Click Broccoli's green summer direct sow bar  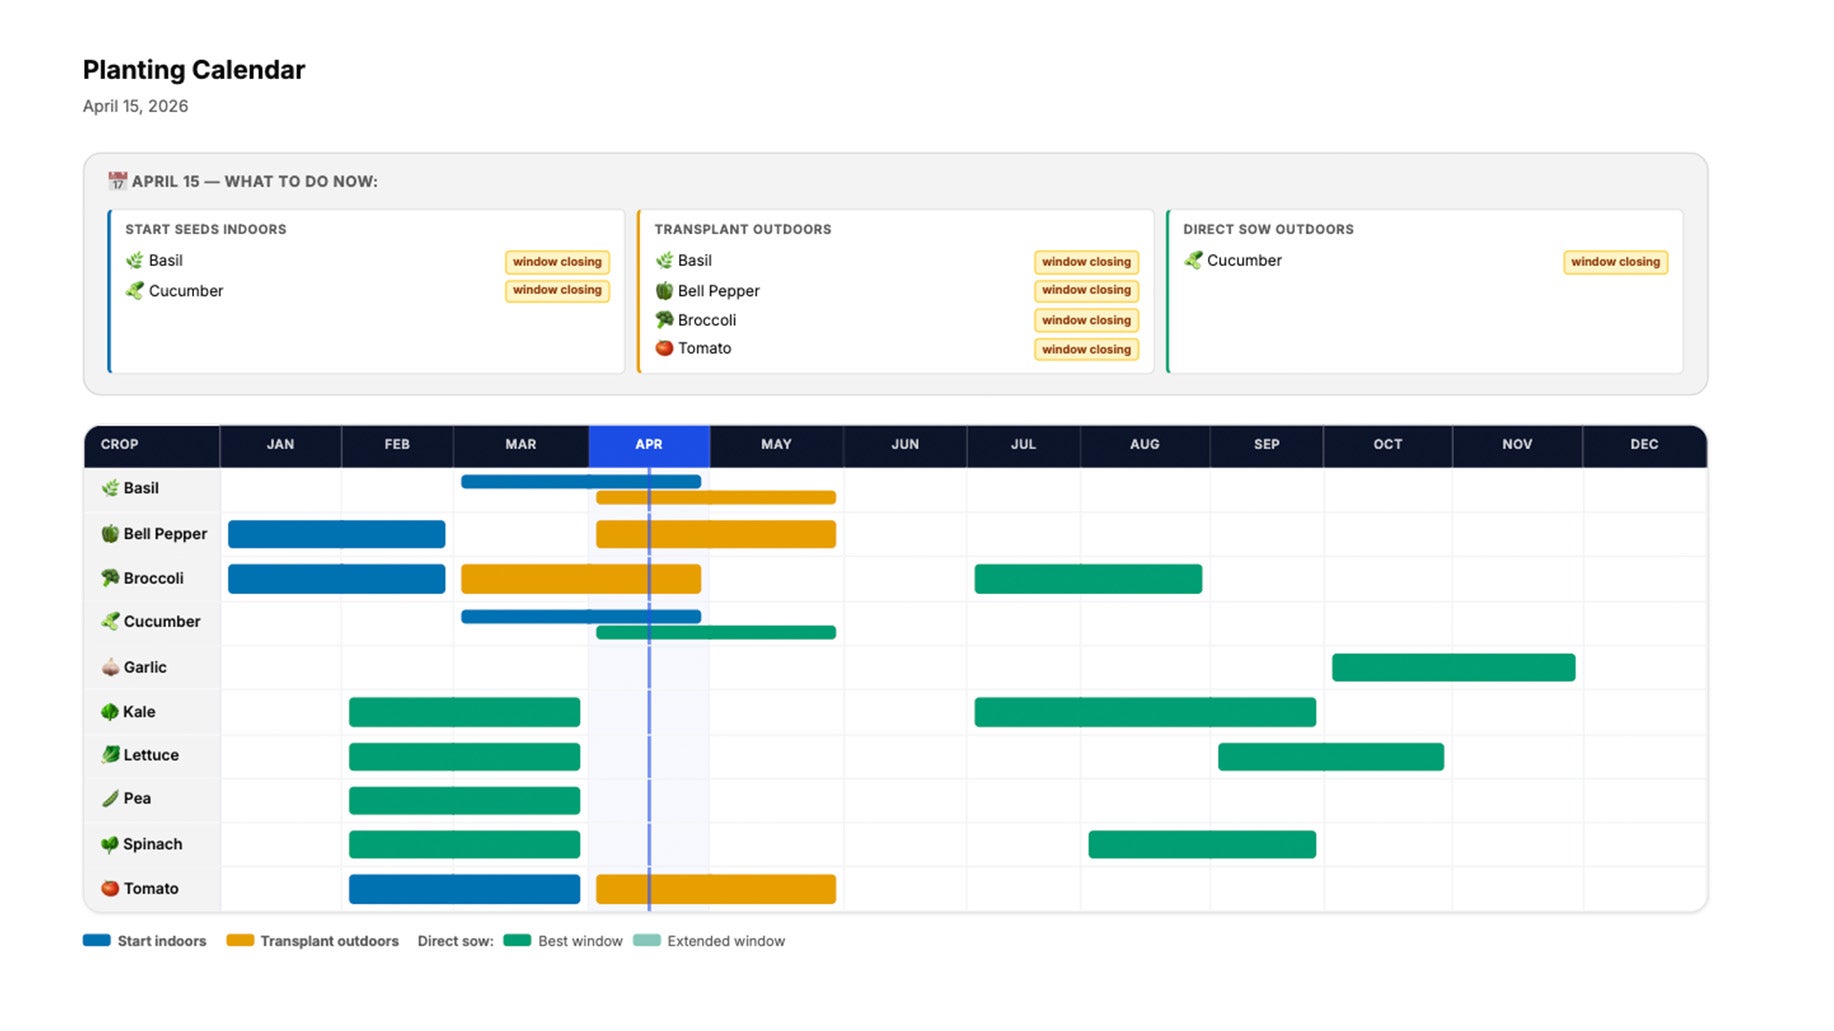point(1088,579)
